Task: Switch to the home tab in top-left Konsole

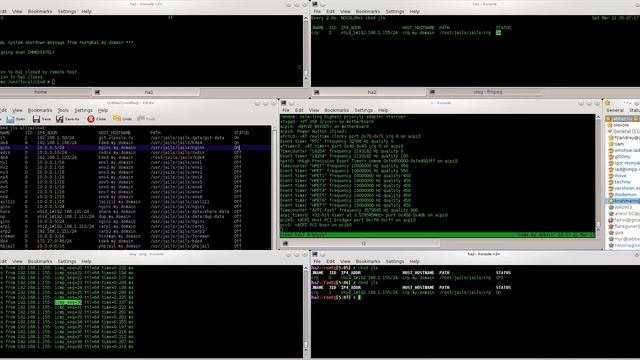Action: 40,92
